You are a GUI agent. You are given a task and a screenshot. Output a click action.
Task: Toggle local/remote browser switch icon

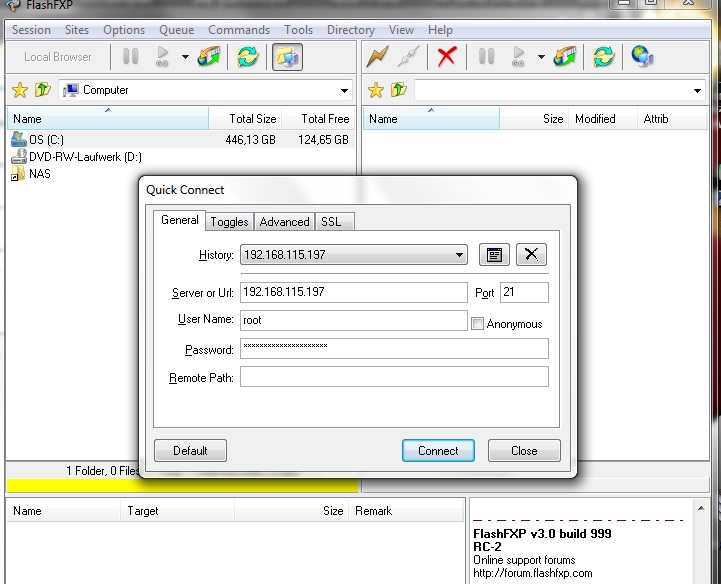click(287, 57)
